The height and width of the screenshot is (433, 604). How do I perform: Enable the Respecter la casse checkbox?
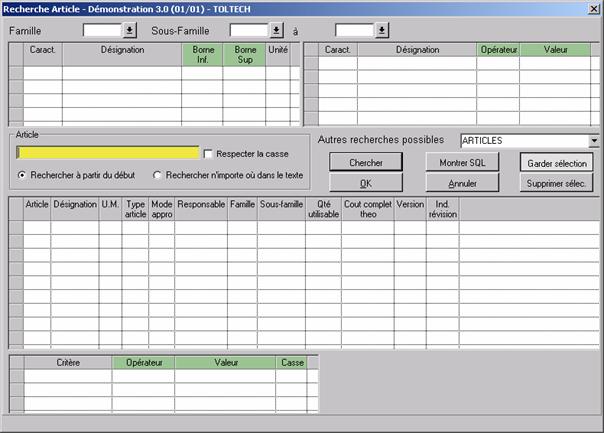[x=208, y=154]
